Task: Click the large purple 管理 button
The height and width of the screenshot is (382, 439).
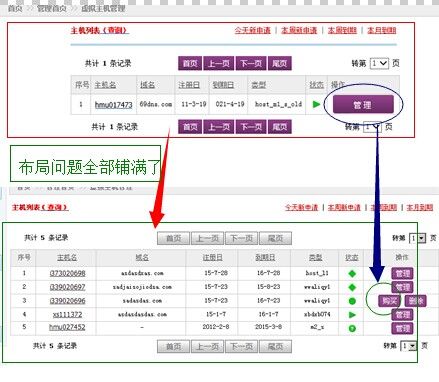Action: [x=363, y=105]
